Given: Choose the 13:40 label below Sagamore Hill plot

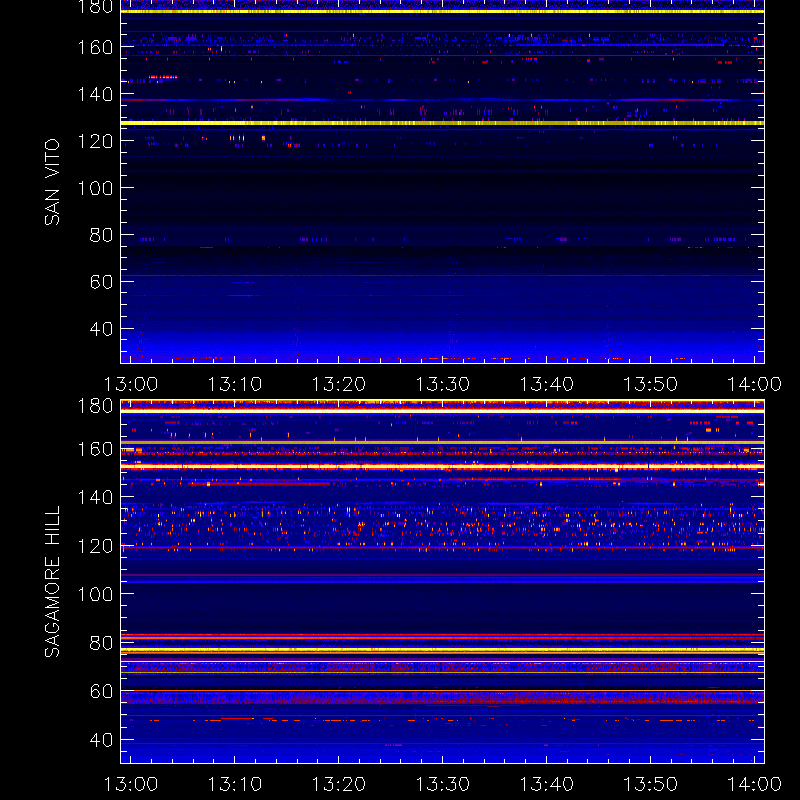Looking at the screenshot, I should pos(546,784).
